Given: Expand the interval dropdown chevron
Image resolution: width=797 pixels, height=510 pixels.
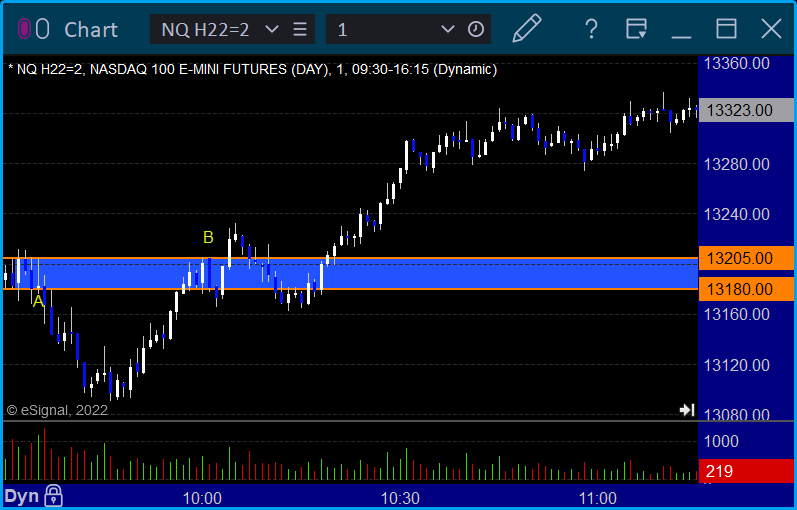Looking at the screenshot, I should (448, 29).
